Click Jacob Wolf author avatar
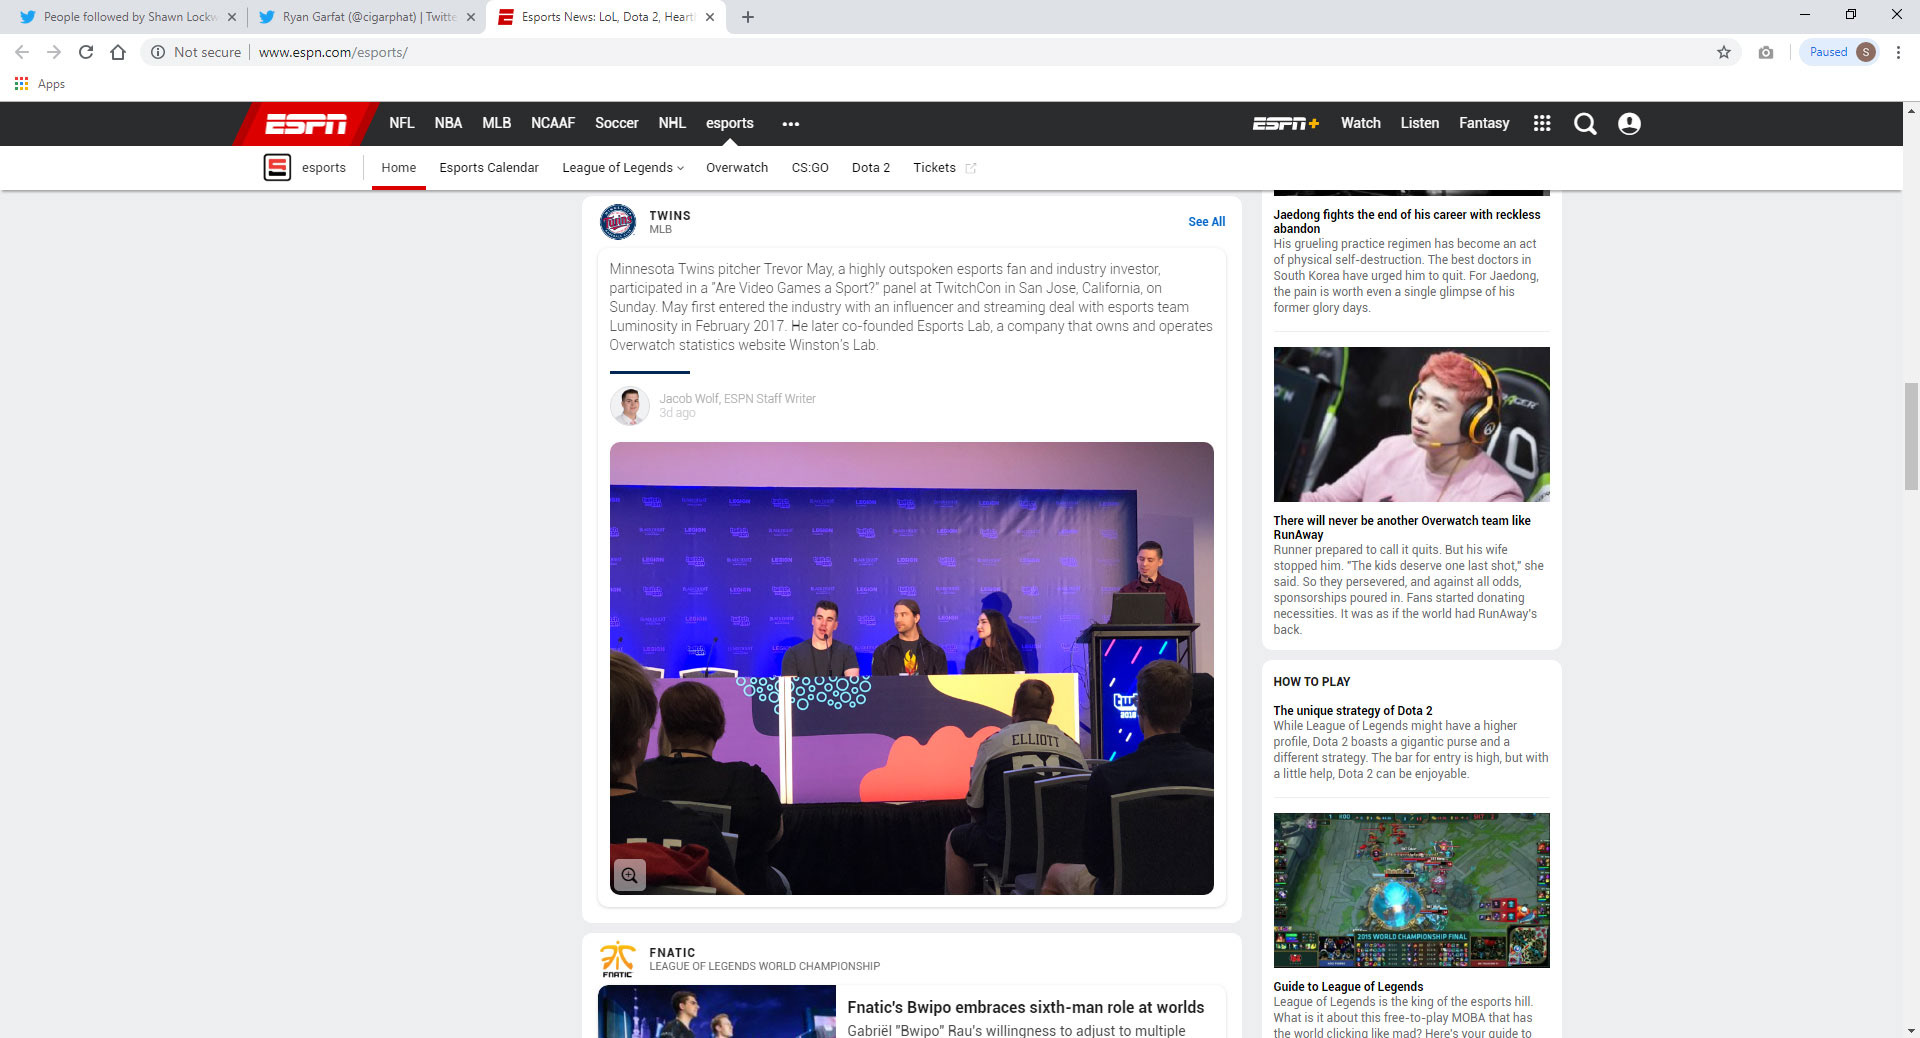 point(629,405)
